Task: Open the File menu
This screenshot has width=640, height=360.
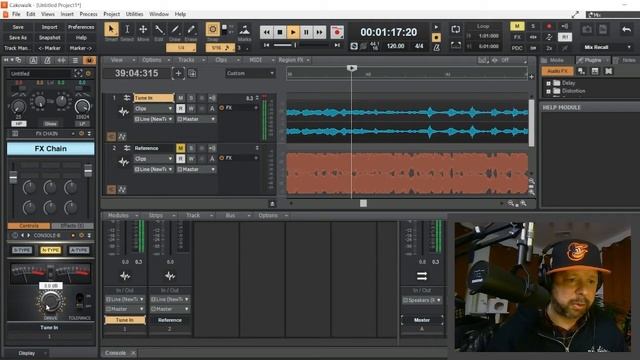Action: pos(16,14)
